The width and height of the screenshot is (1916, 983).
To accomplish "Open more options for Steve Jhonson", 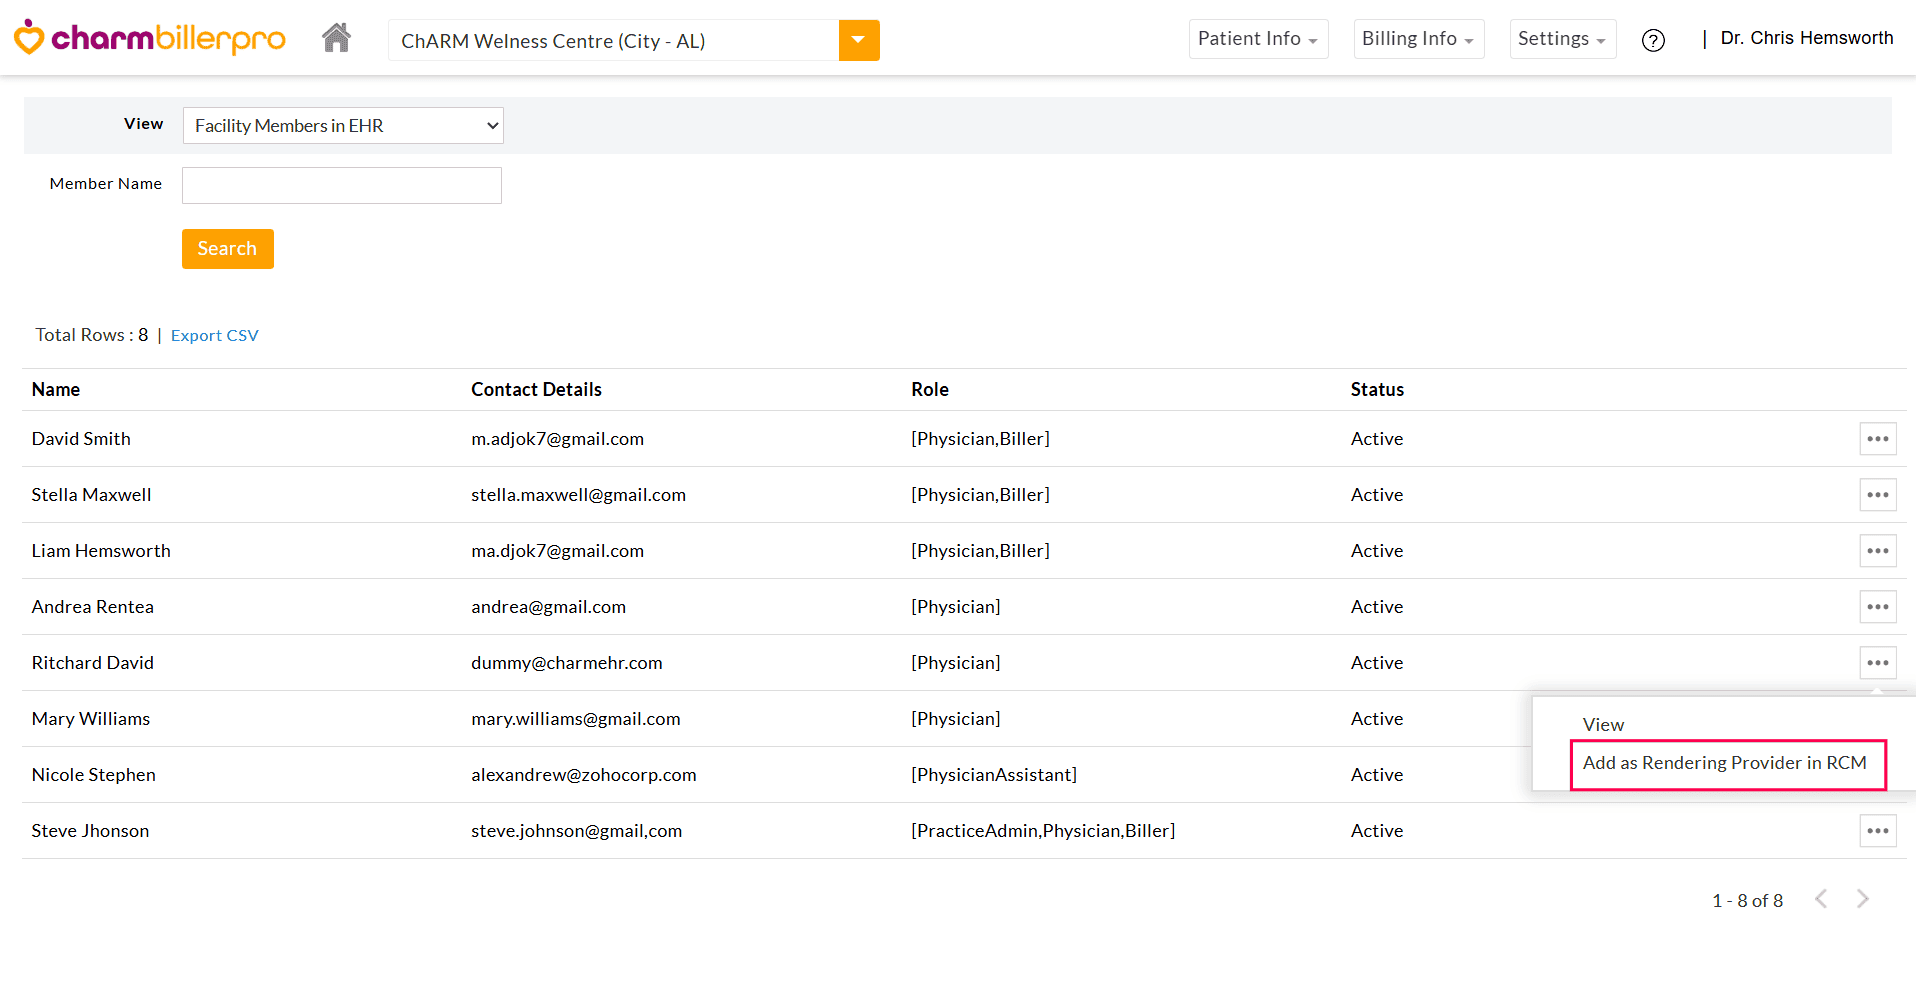I will (x=1878, y=831).
